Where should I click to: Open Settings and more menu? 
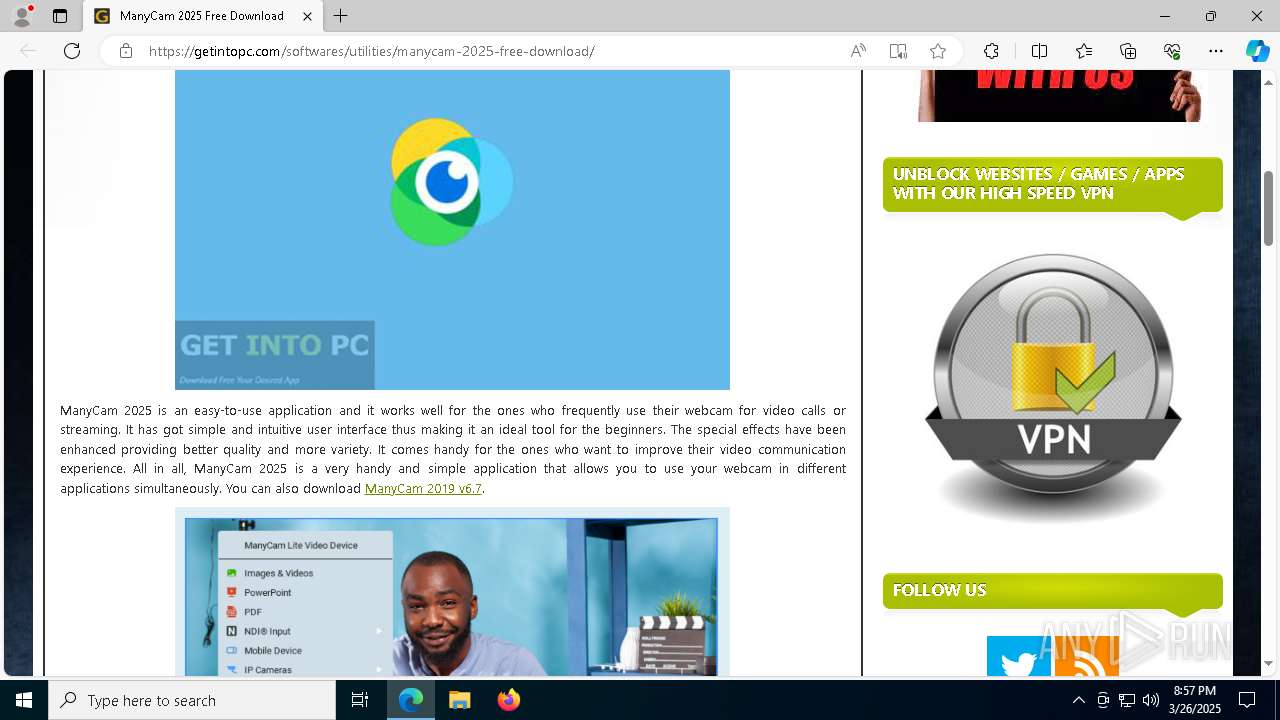coord(1216,51)
